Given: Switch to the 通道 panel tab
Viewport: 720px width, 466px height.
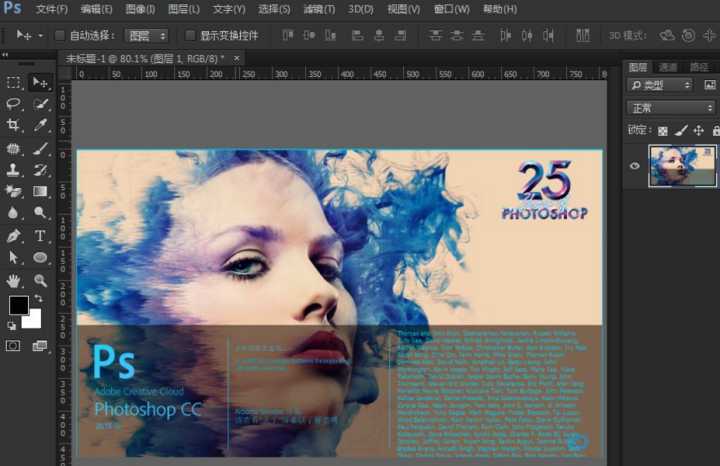Looking at the screenshot, I should tap(668, 67).
